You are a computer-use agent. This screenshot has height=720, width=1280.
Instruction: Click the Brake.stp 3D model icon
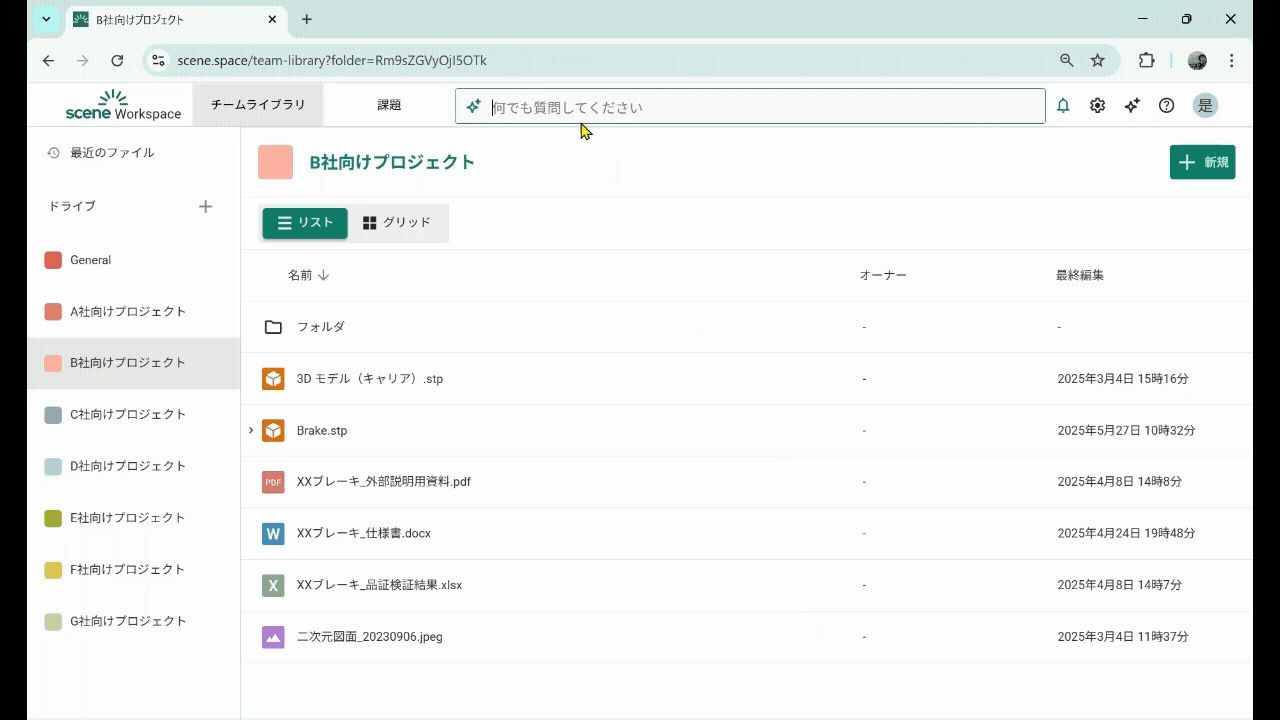(273, 430)
